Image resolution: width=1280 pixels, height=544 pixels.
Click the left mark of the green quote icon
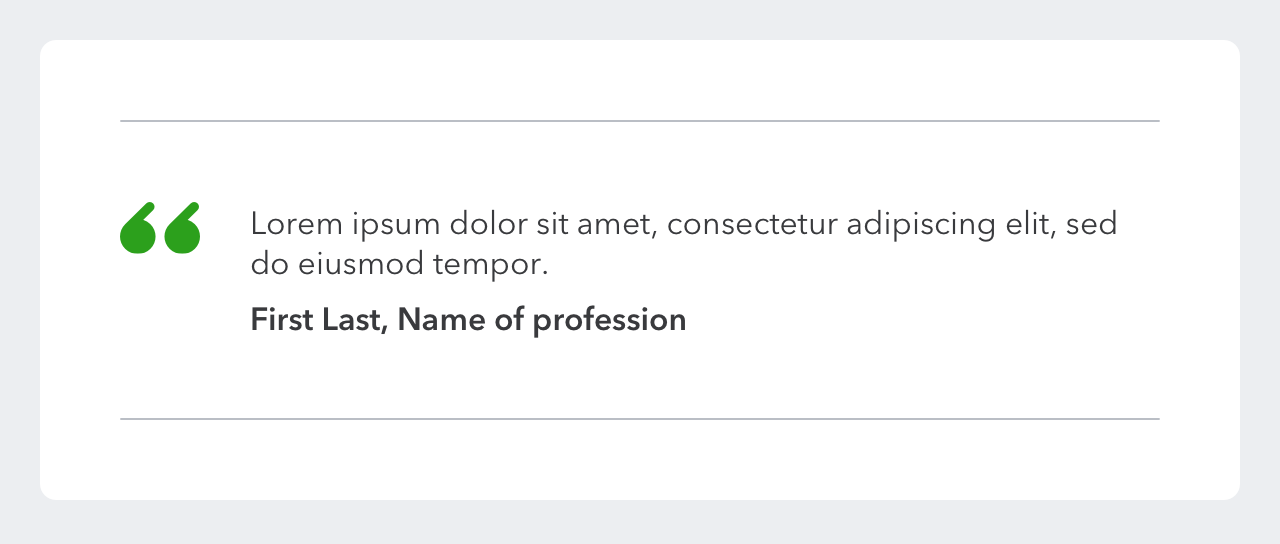tap(138, 230)
